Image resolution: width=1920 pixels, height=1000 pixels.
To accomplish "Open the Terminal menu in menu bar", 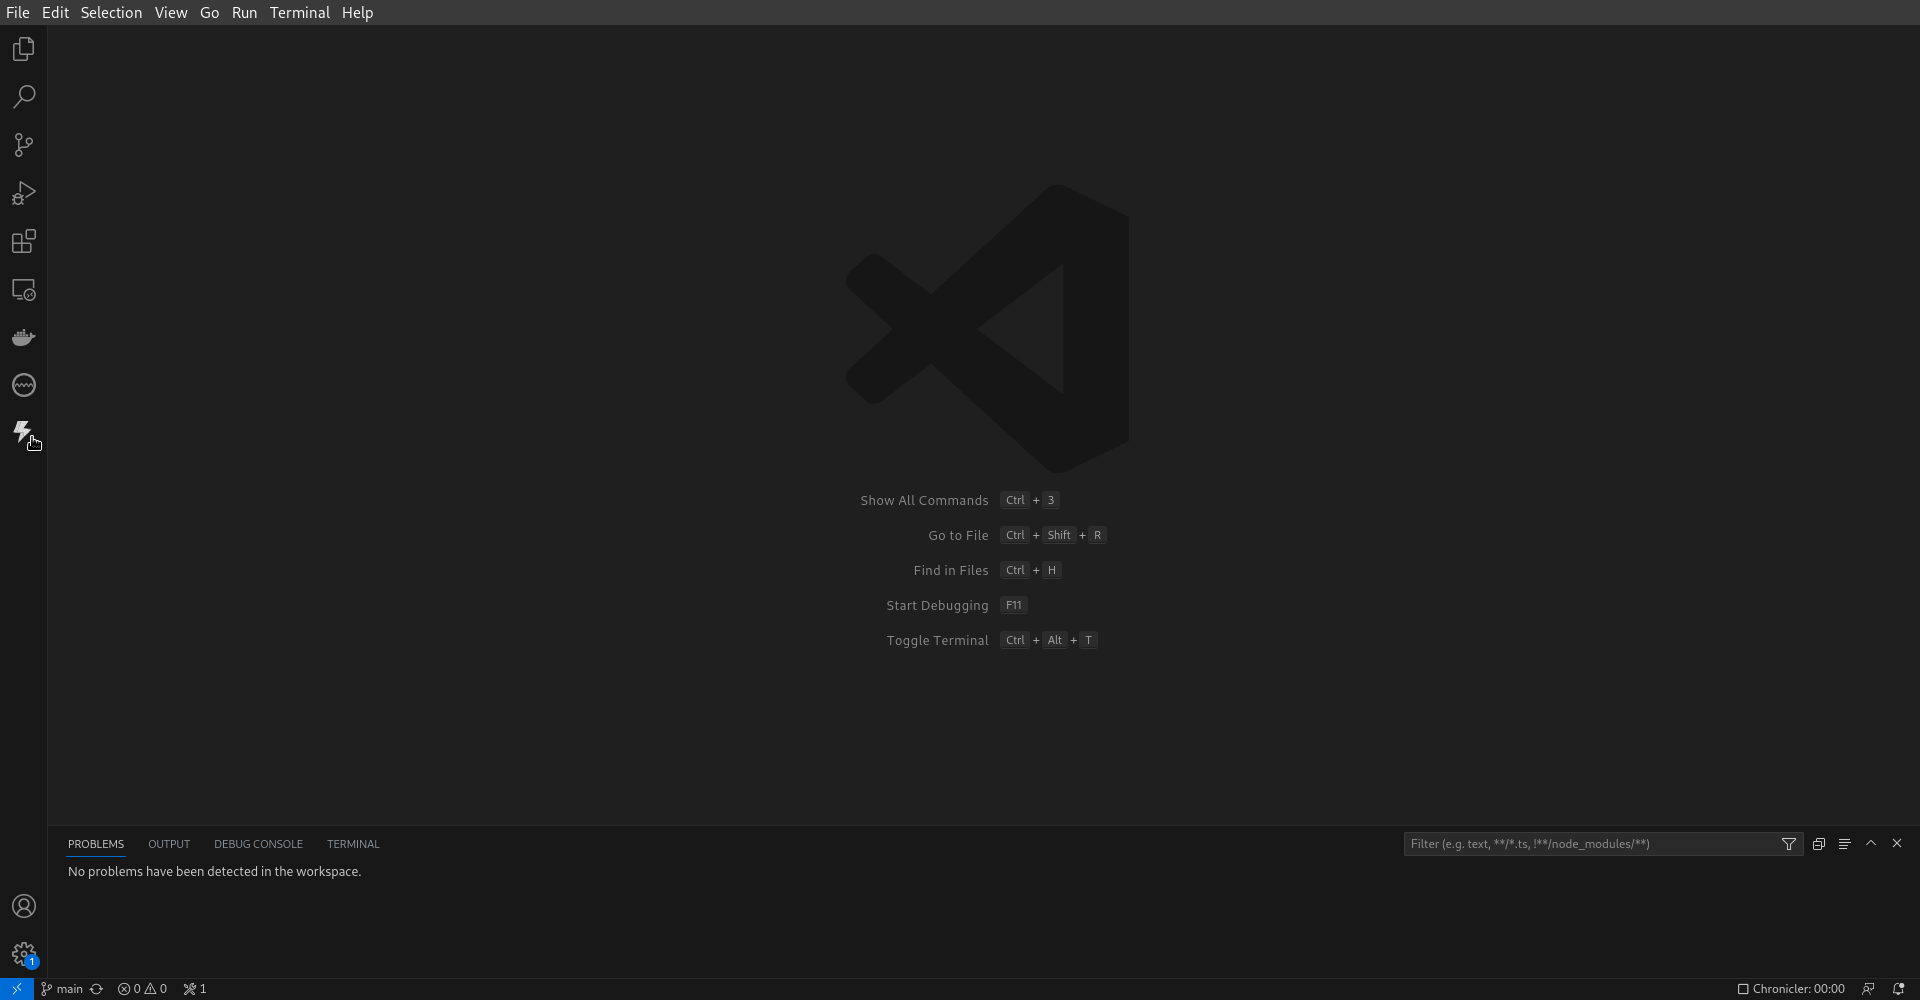I will pos(300,13).
